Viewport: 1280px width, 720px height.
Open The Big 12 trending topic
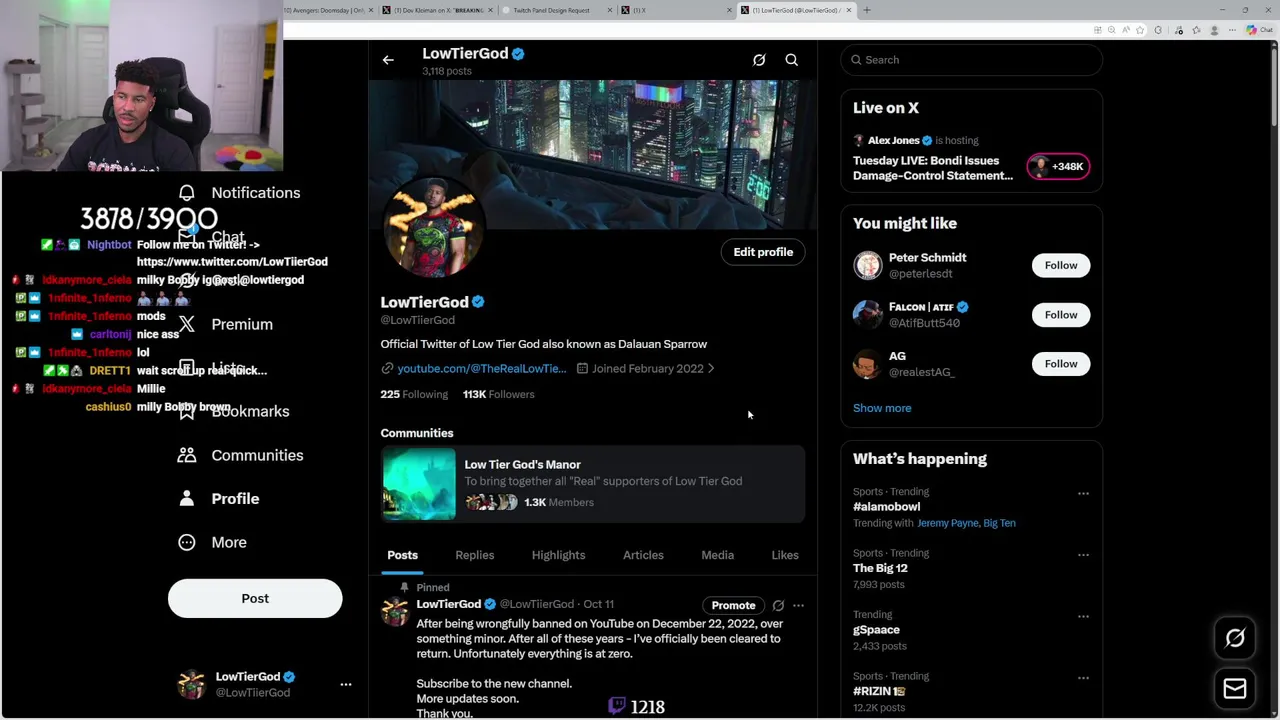880,568
